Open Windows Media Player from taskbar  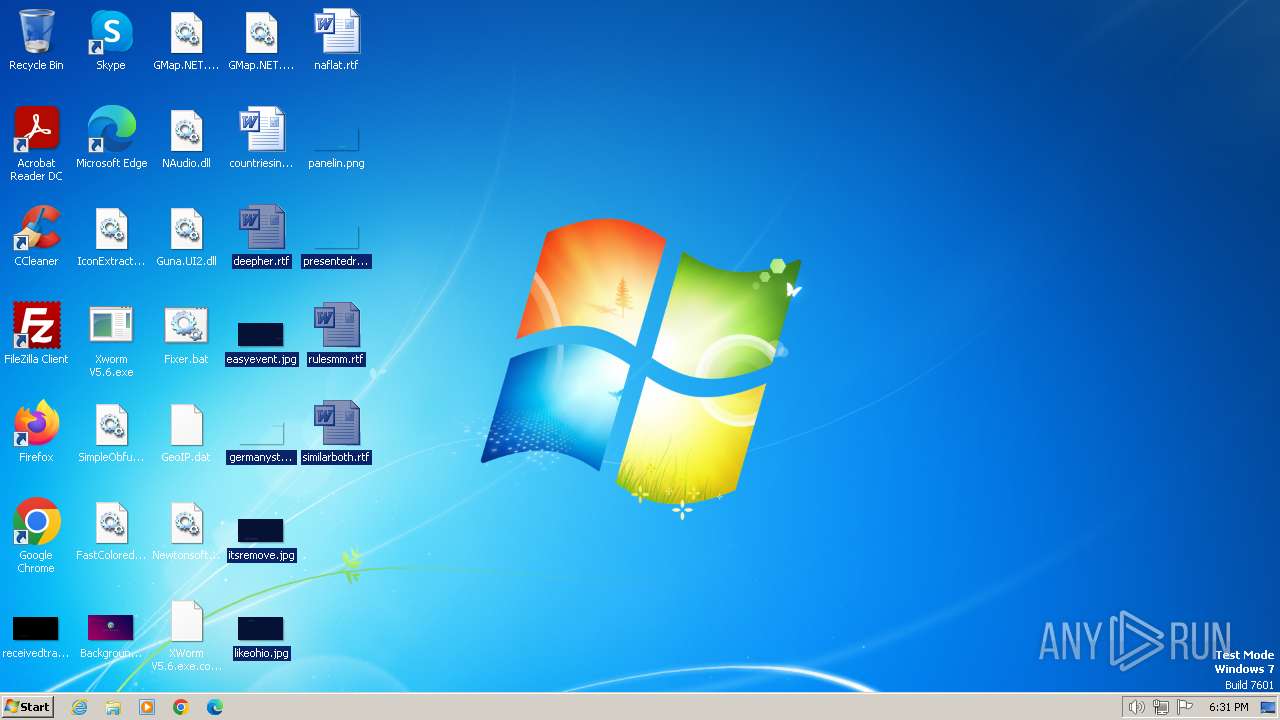tap(147, 707)
